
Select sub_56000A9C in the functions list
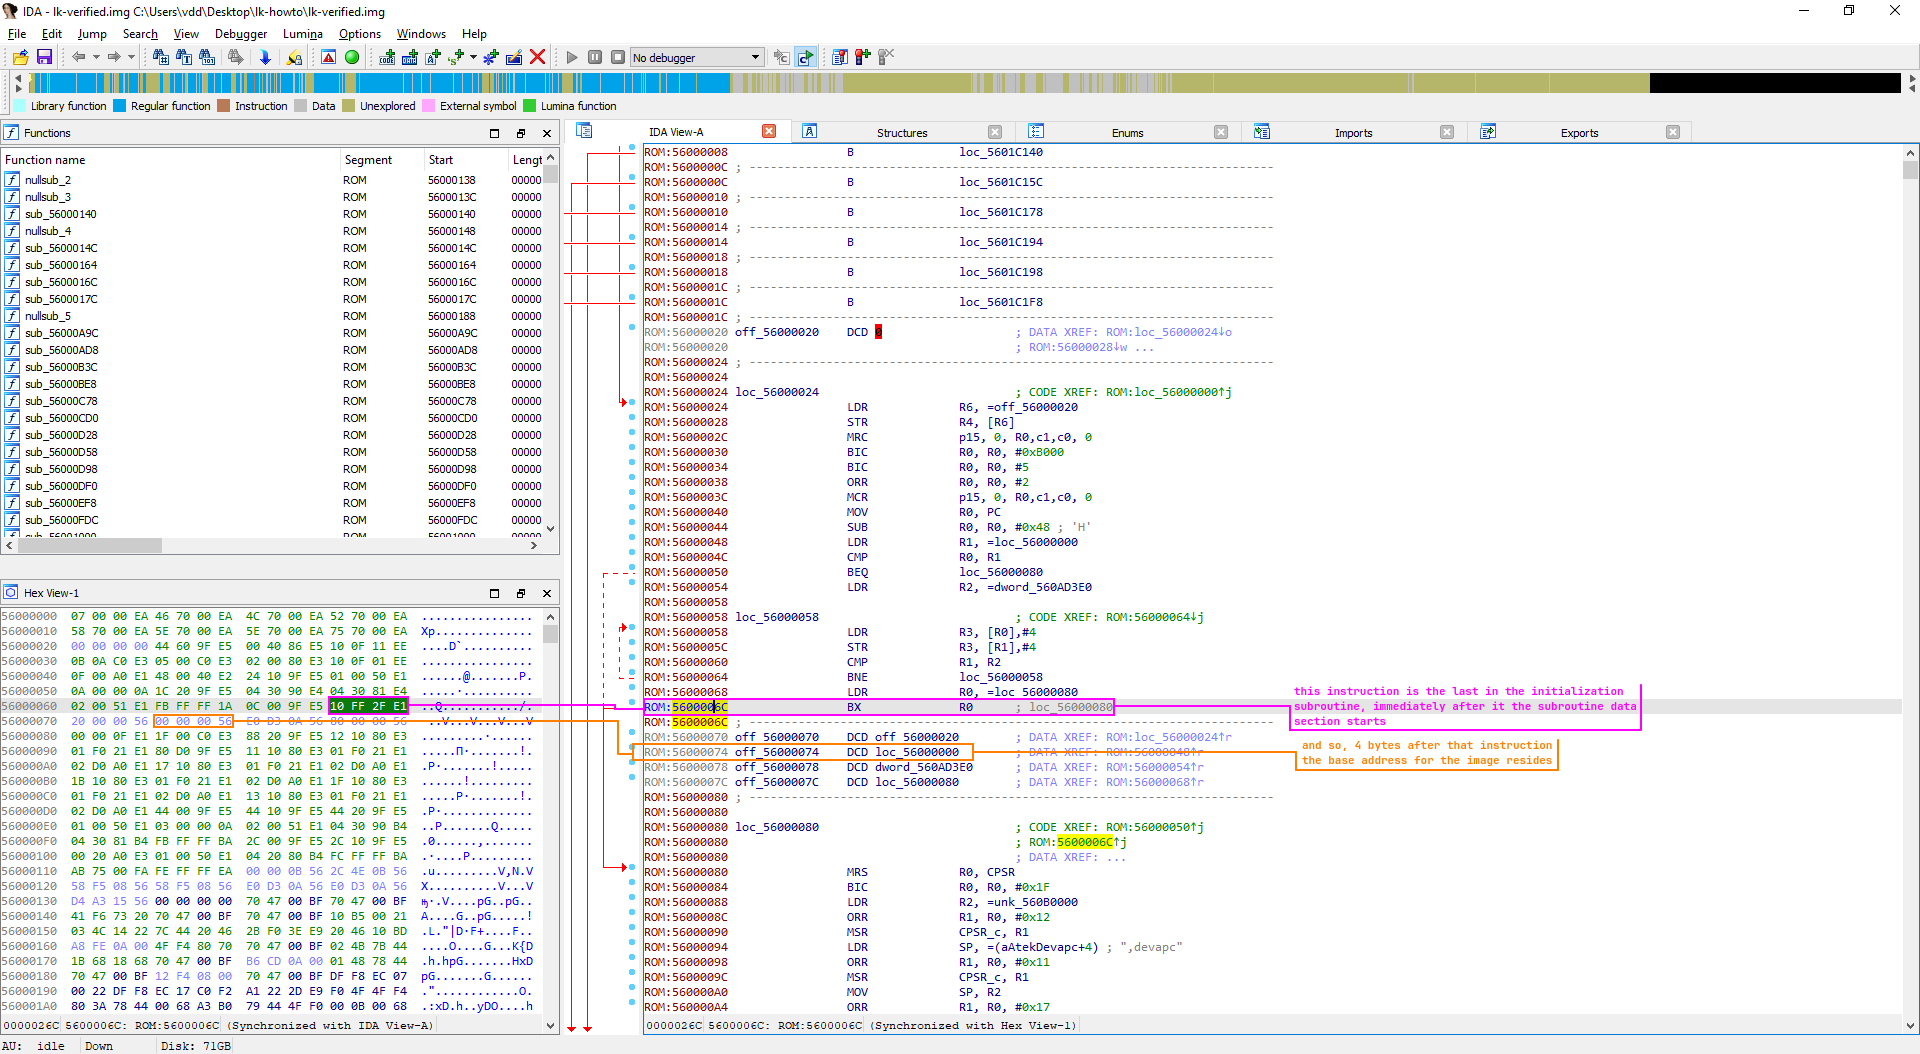(x=61, y=333)
